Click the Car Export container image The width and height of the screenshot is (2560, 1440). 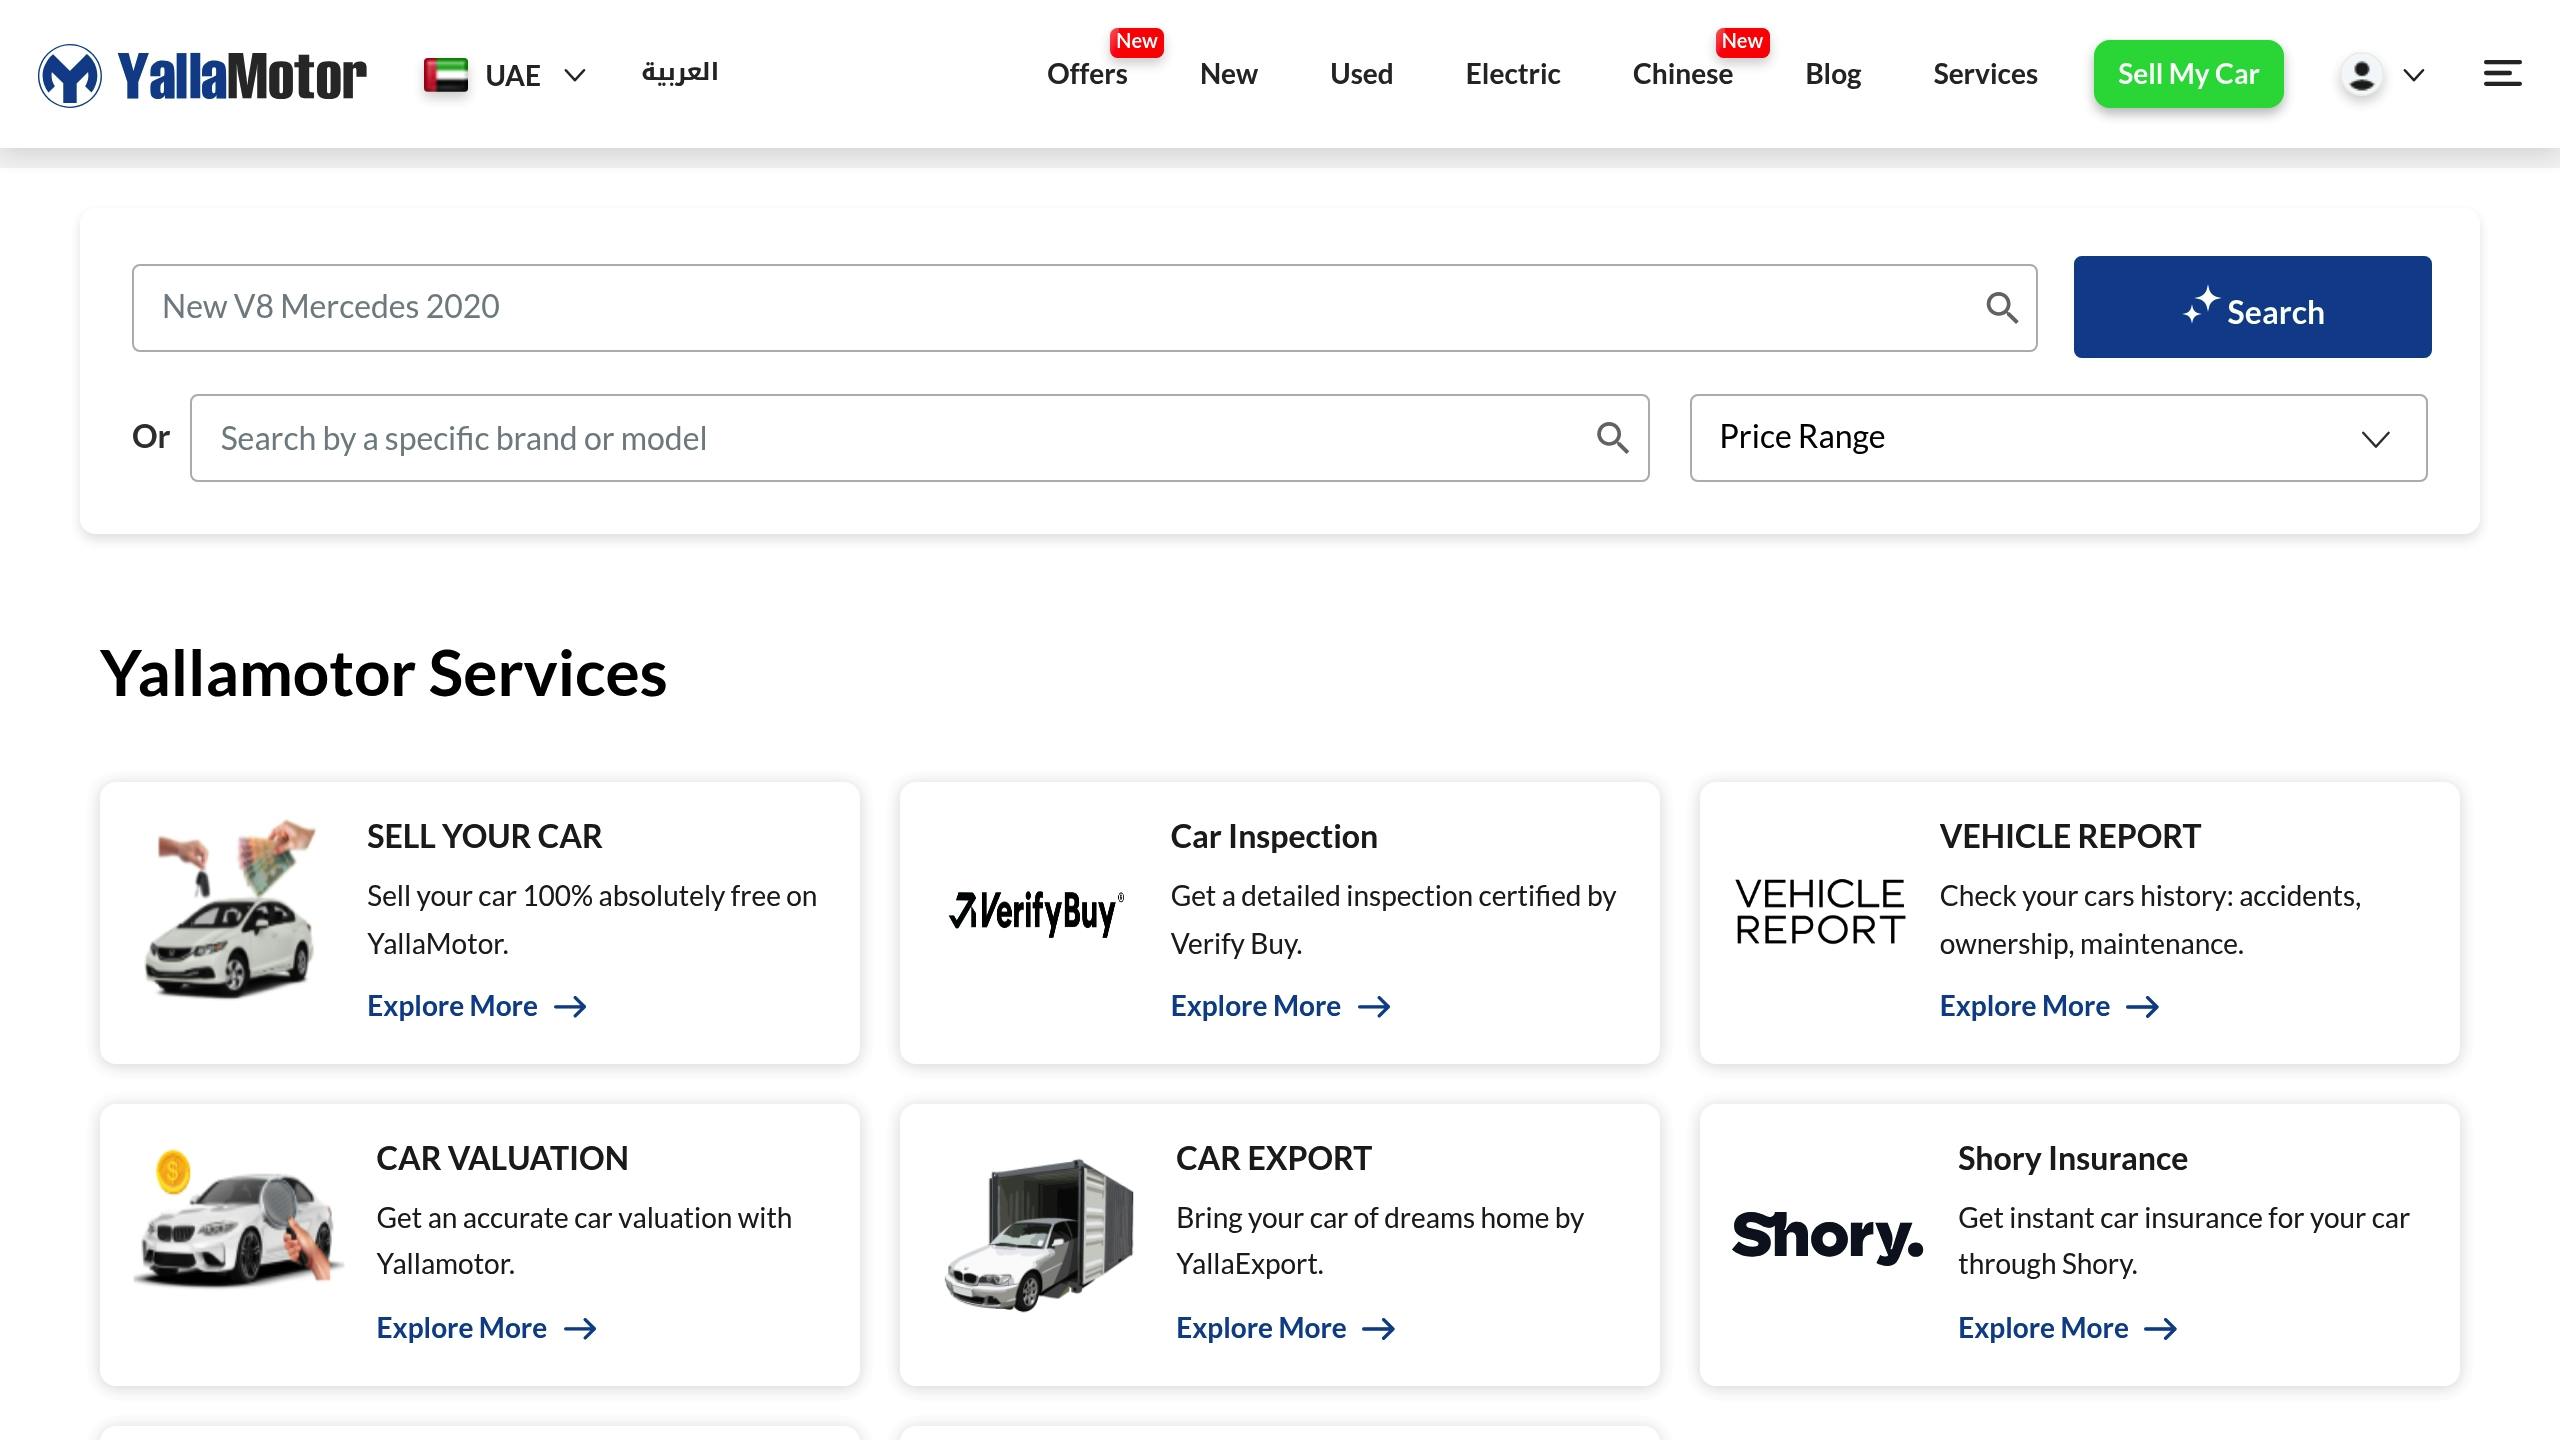click(x=1040, y=1235)
